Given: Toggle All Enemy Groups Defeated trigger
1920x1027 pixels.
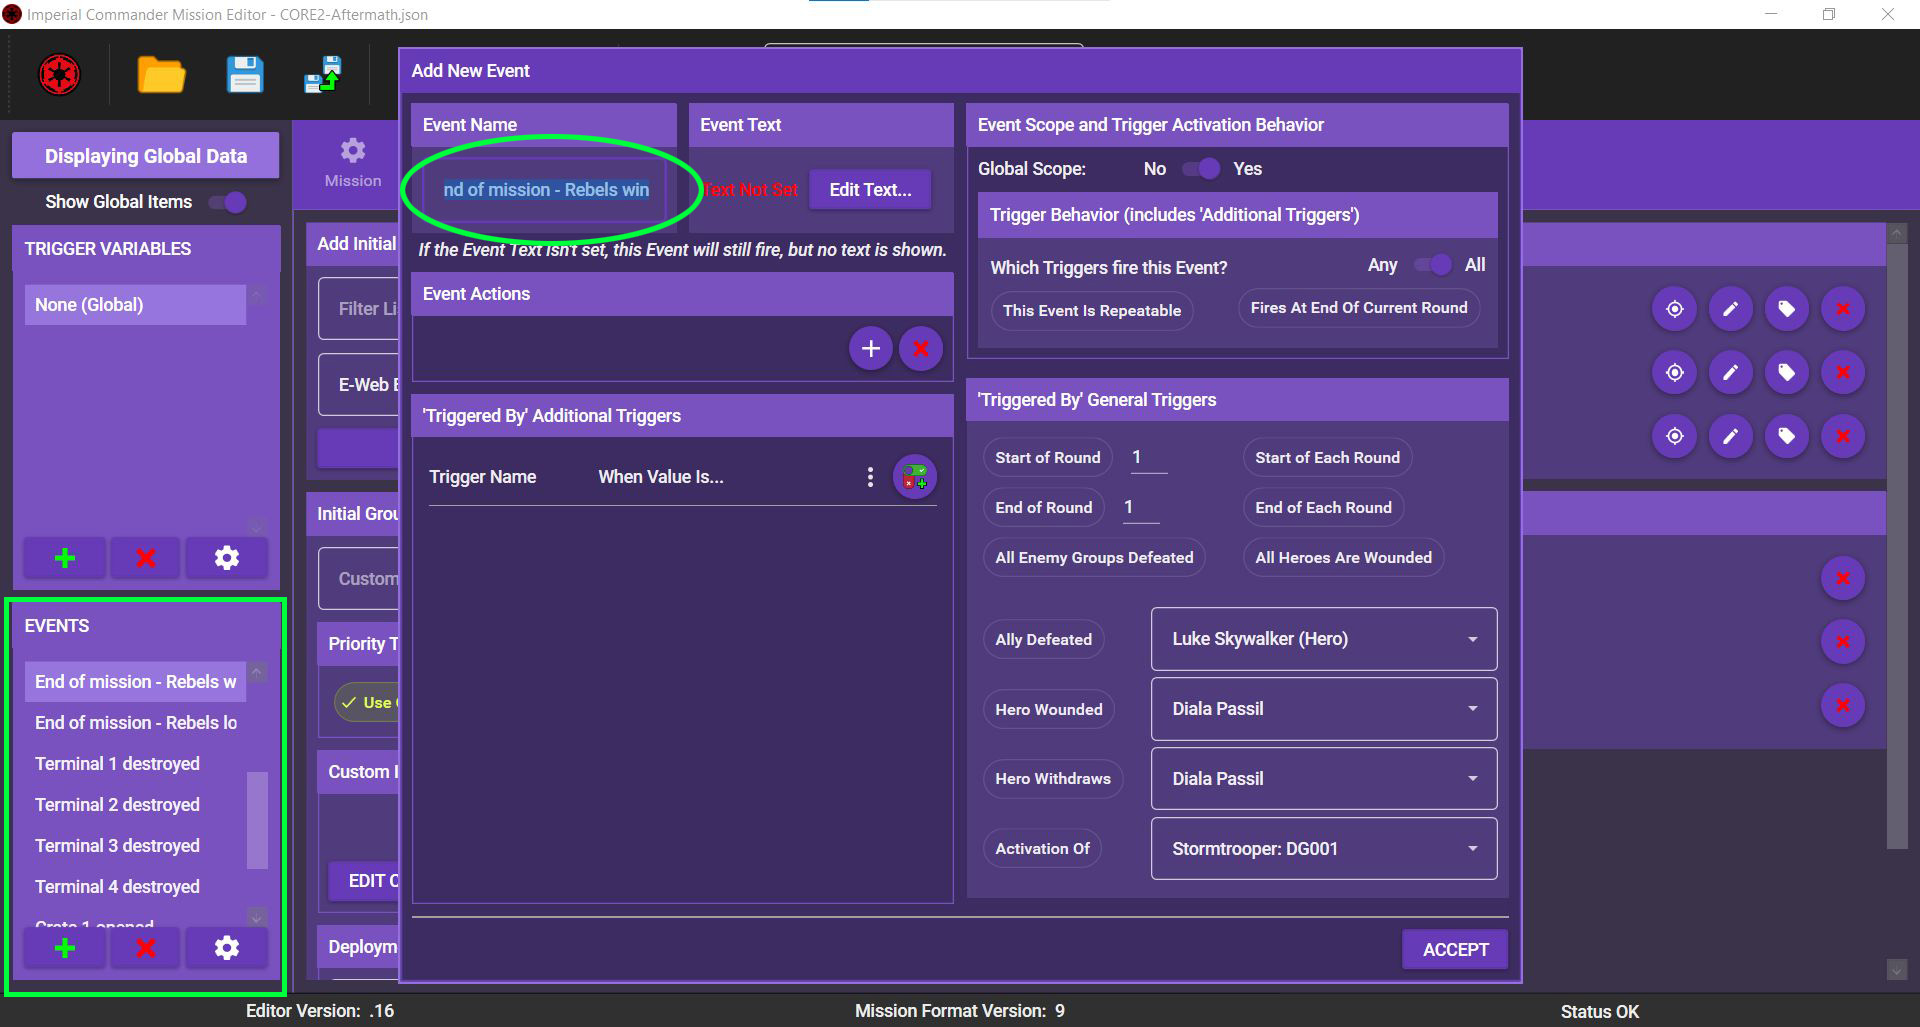Looking at the screenshot, I should 1094,558.
